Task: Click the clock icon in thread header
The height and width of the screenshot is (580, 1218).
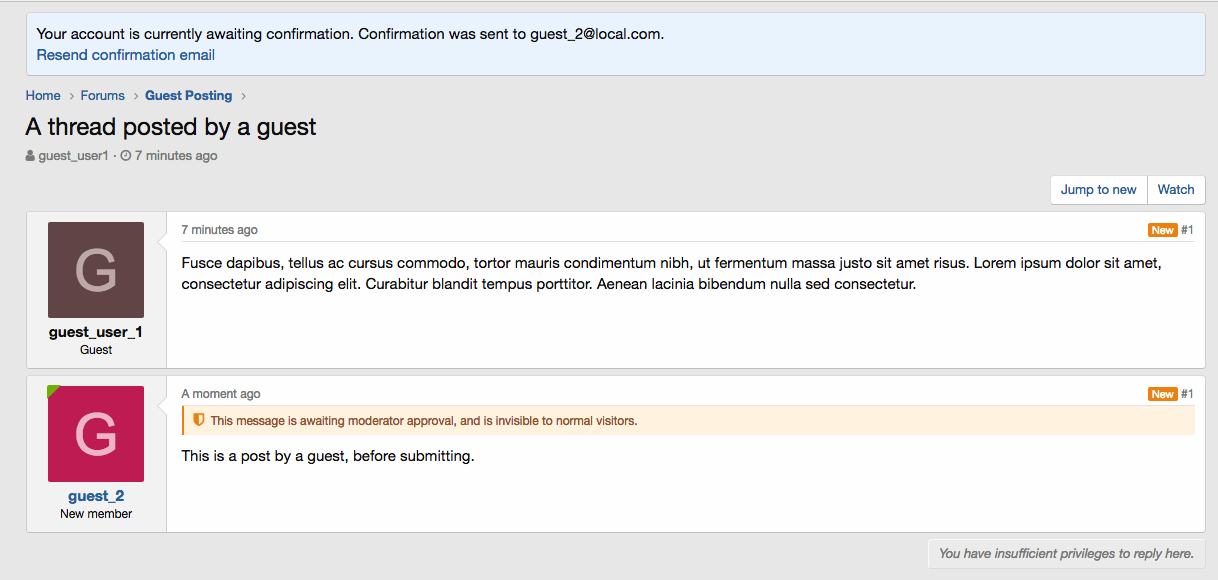Action: [x=126, y=156]
